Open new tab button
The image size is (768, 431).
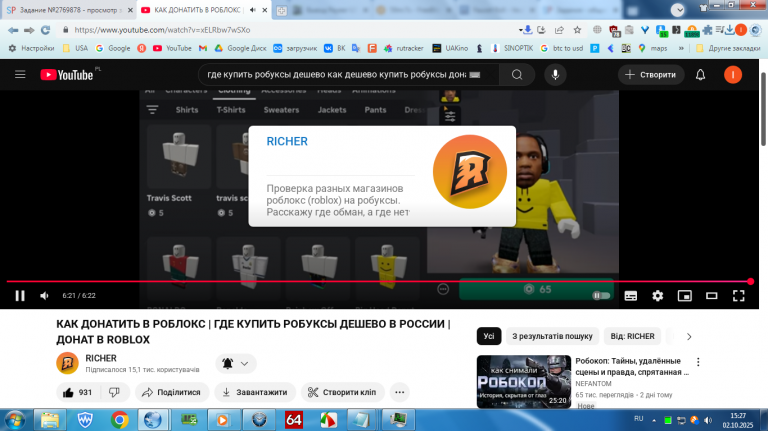[x=282, y=10]
